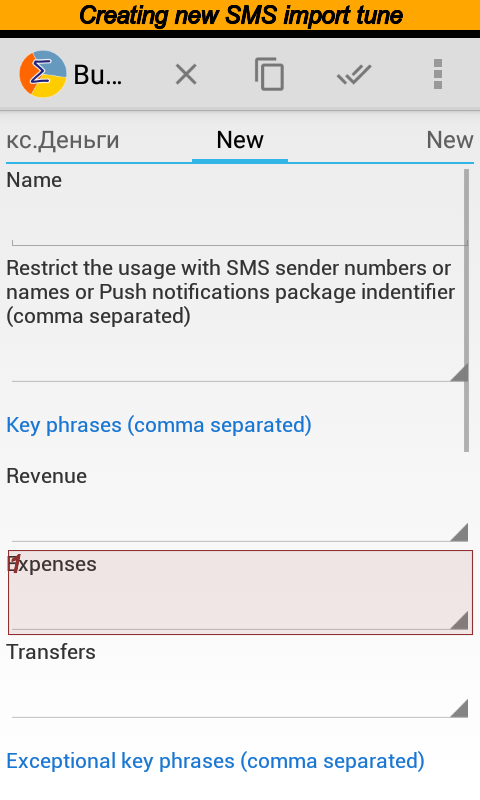Tap Key phrases (comma separated) heading
The width and height of the screenshot is (480, 800).
click(x=159, y=425)
